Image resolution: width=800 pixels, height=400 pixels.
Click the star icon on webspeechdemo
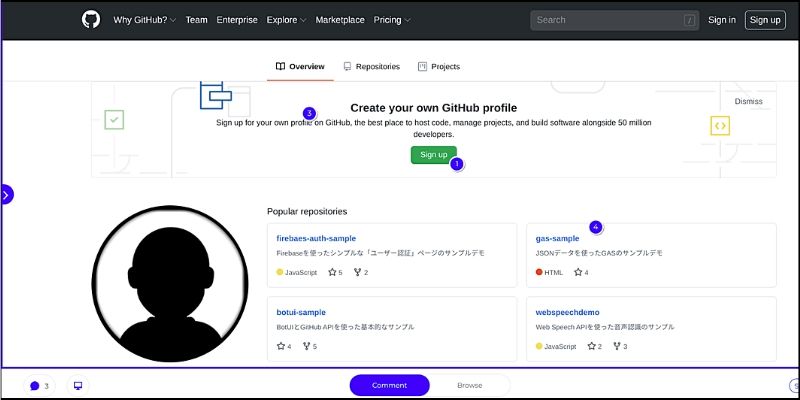[x=591, y=346]
